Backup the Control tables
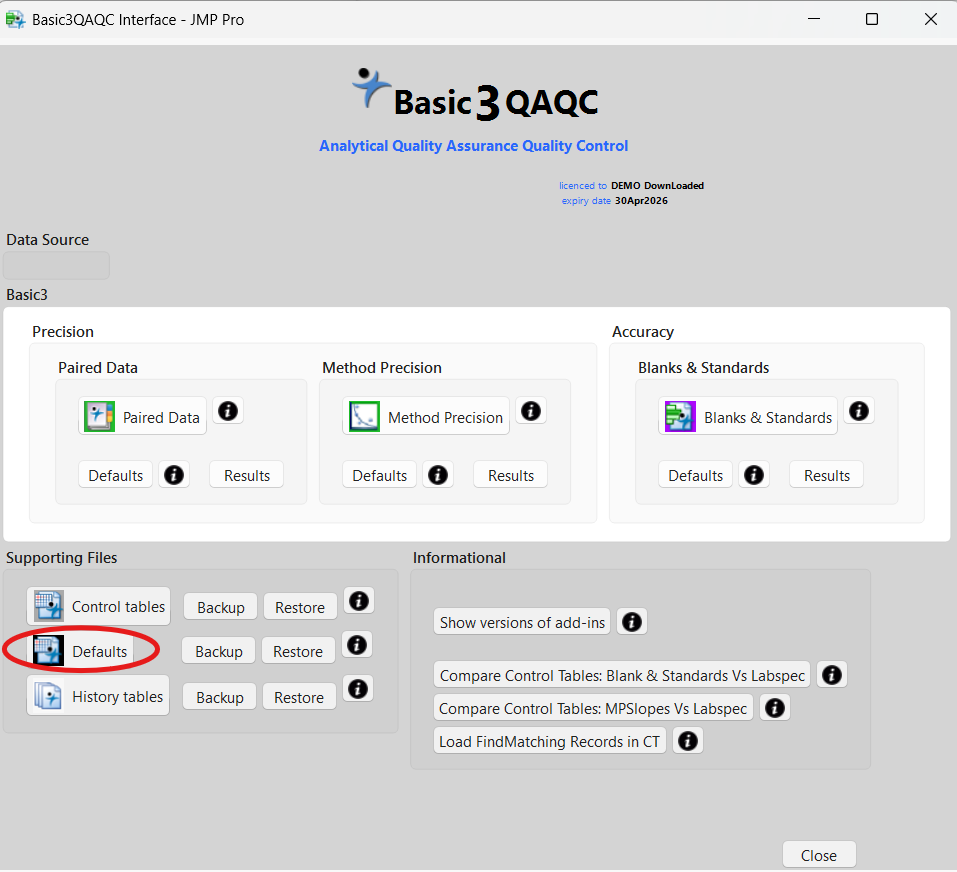 [220, 606]
